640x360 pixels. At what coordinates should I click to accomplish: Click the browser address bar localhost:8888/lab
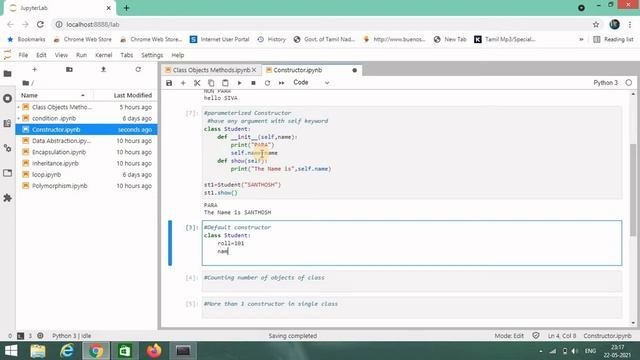(x=322, y=24)
